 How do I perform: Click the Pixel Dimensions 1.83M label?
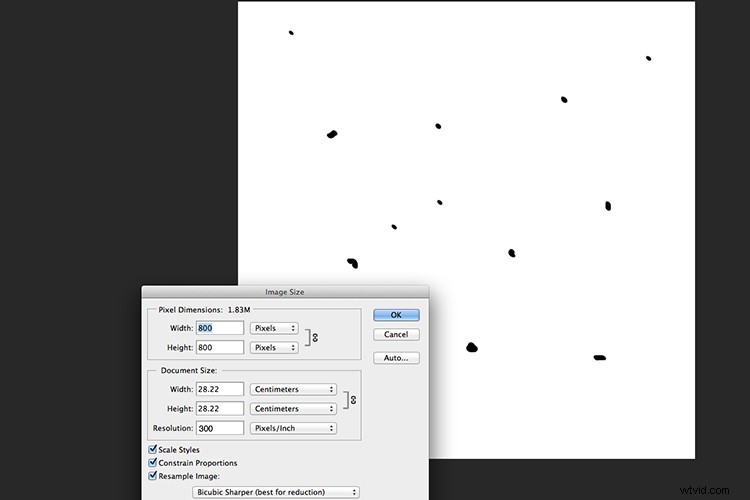click(204, 310)
